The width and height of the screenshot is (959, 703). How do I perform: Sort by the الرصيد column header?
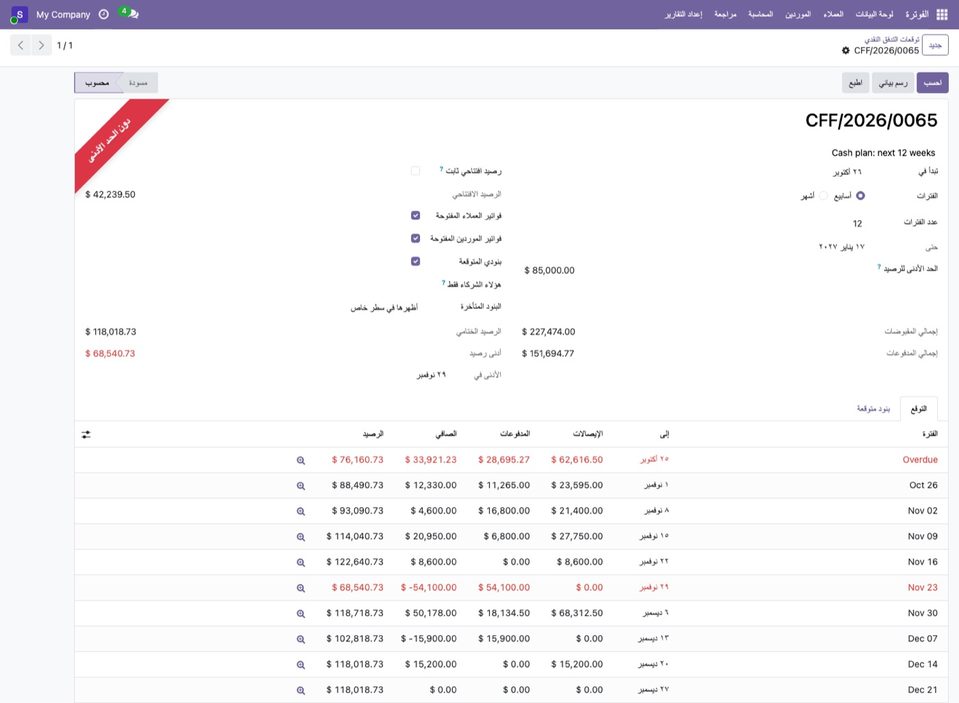tap(372, 434)
